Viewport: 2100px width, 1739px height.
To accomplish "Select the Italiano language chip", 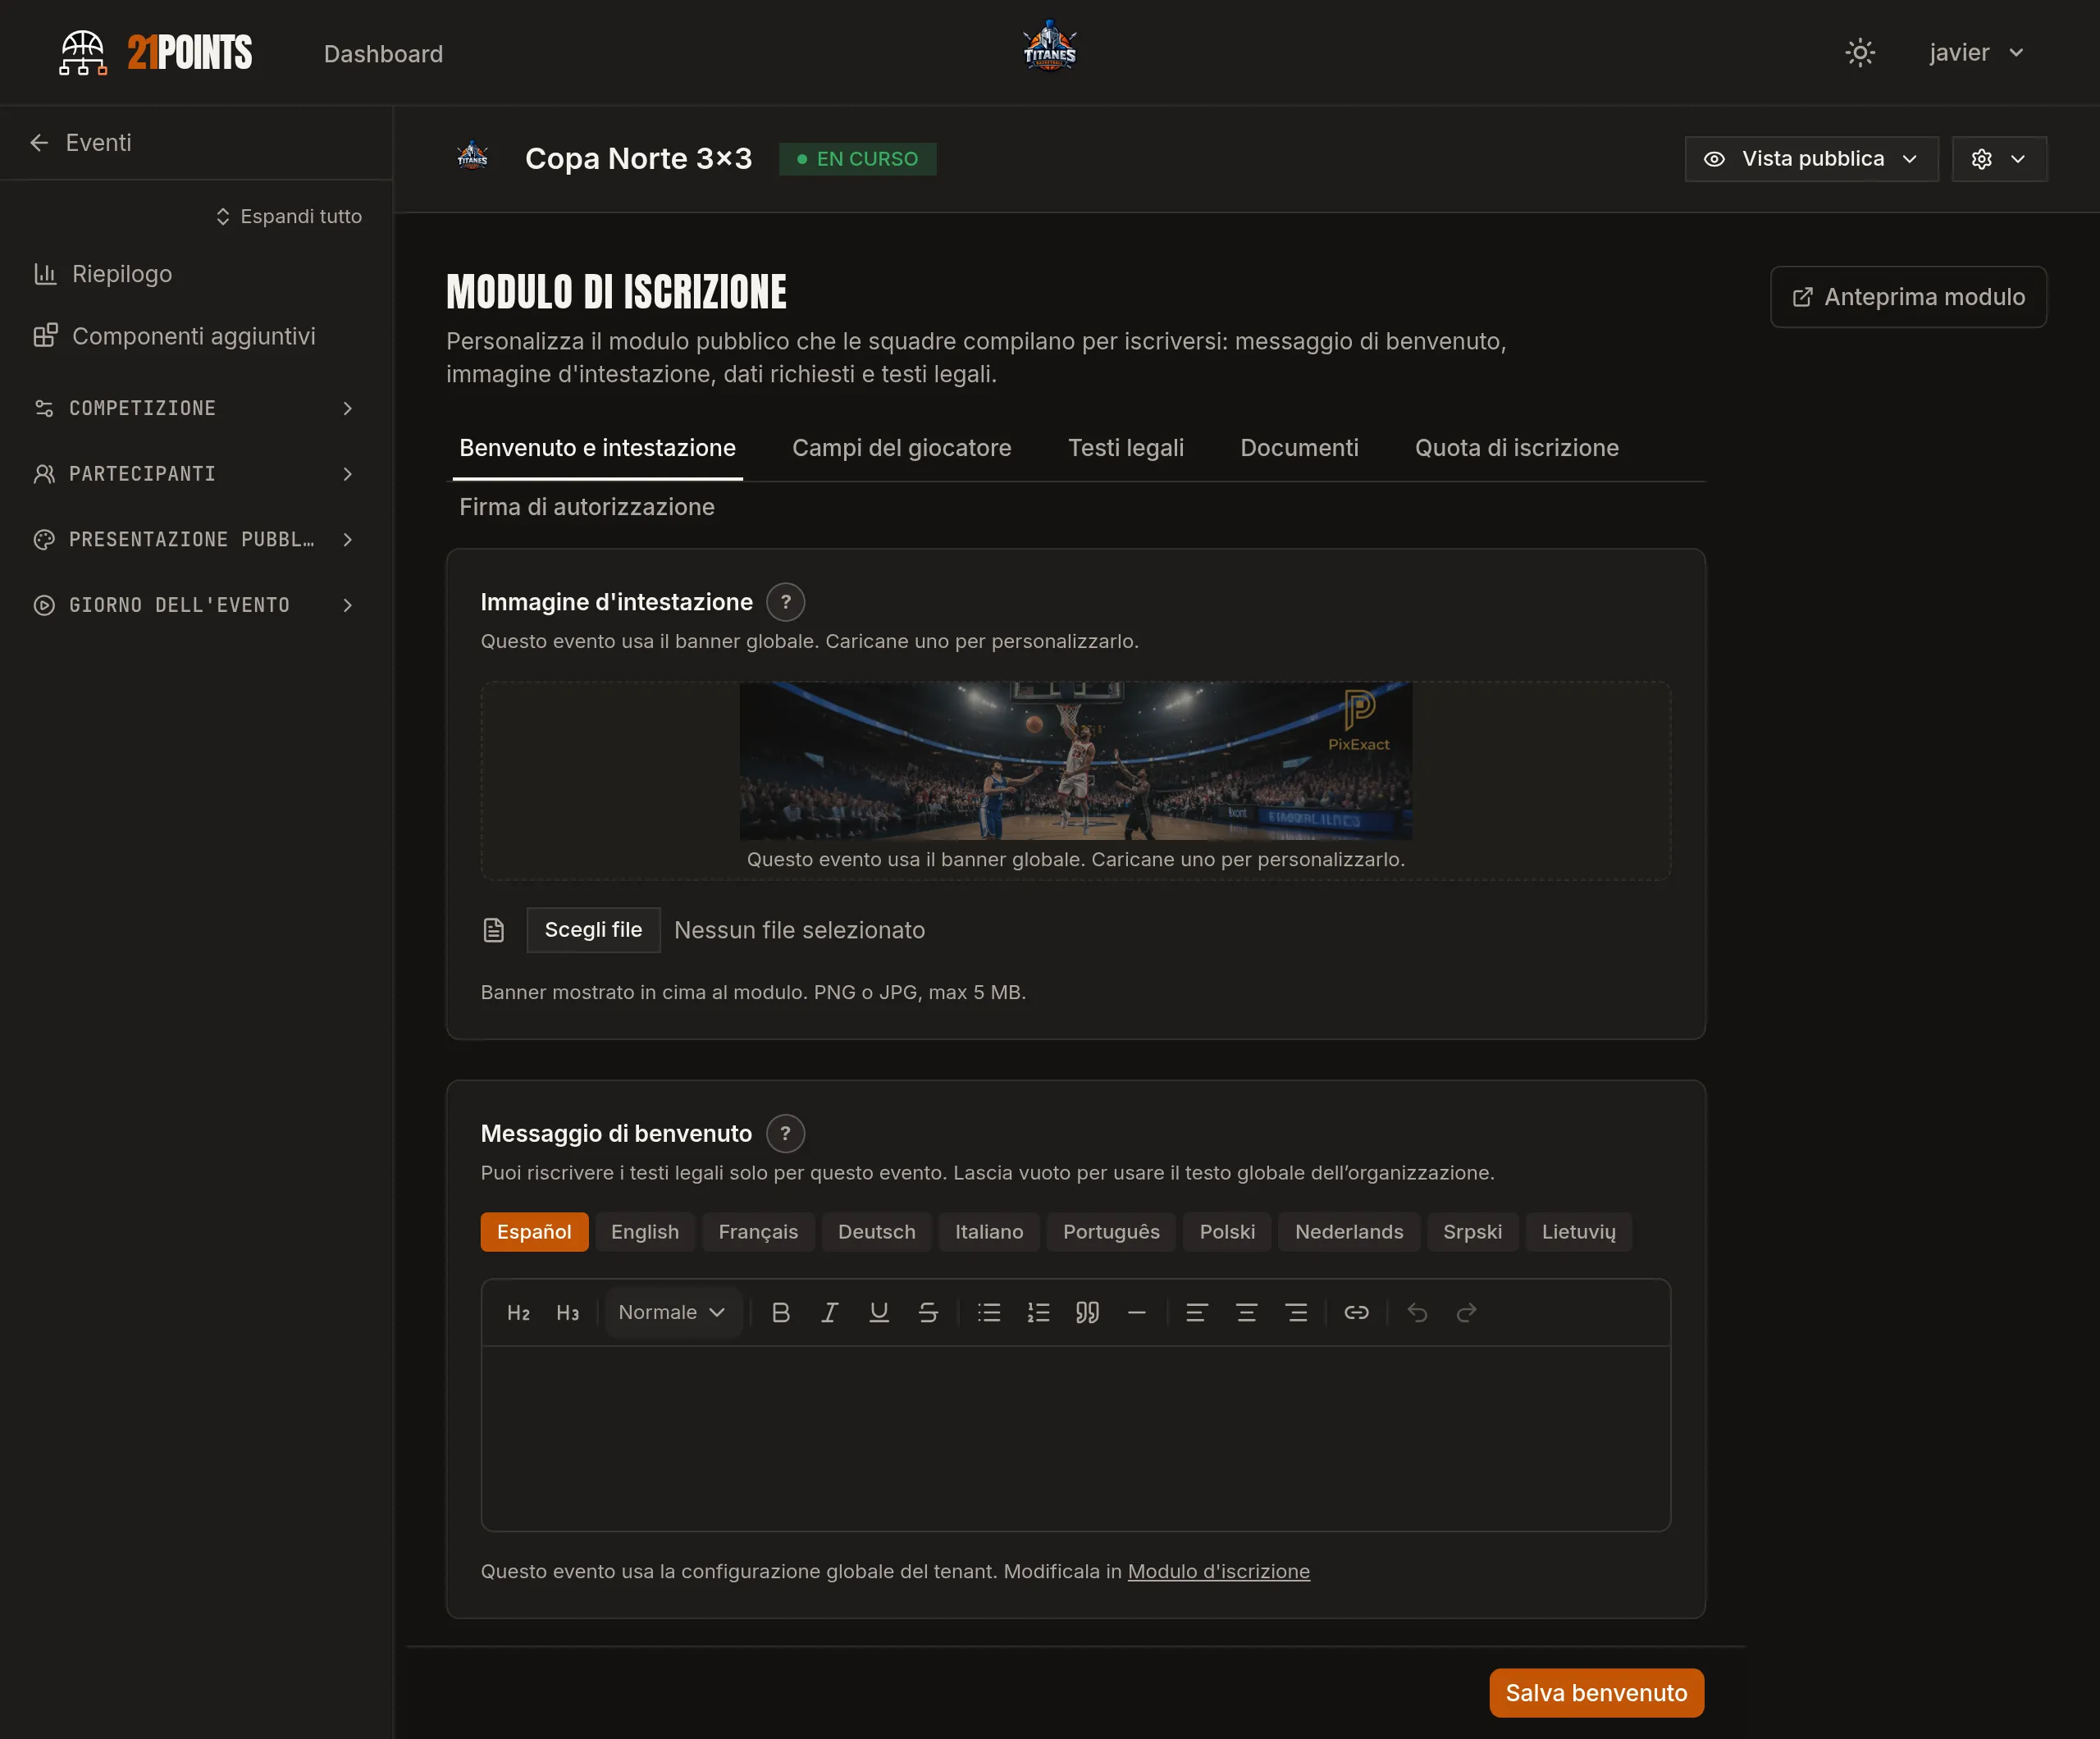I will coord(988,1232).
